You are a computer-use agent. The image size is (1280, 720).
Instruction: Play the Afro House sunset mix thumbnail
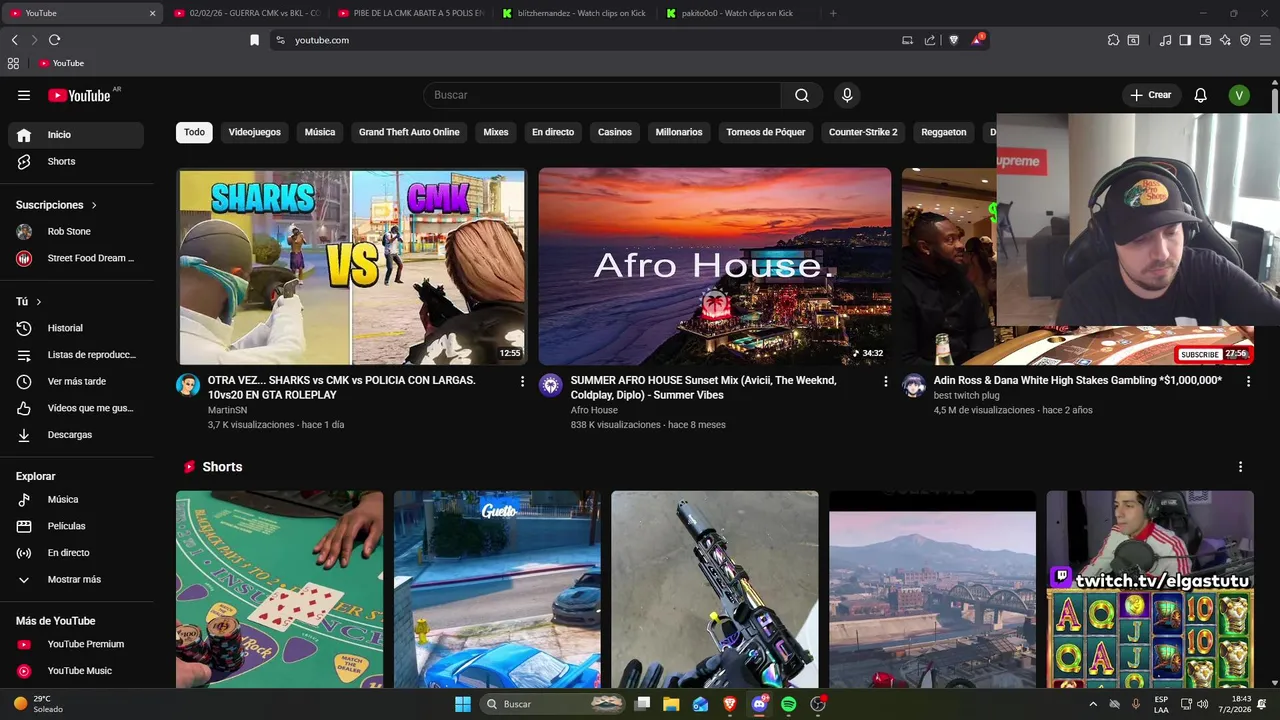[x=715, y=266]
